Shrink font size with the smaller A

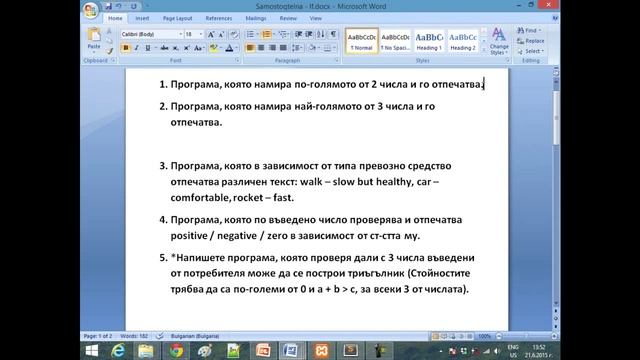point(221,34)
